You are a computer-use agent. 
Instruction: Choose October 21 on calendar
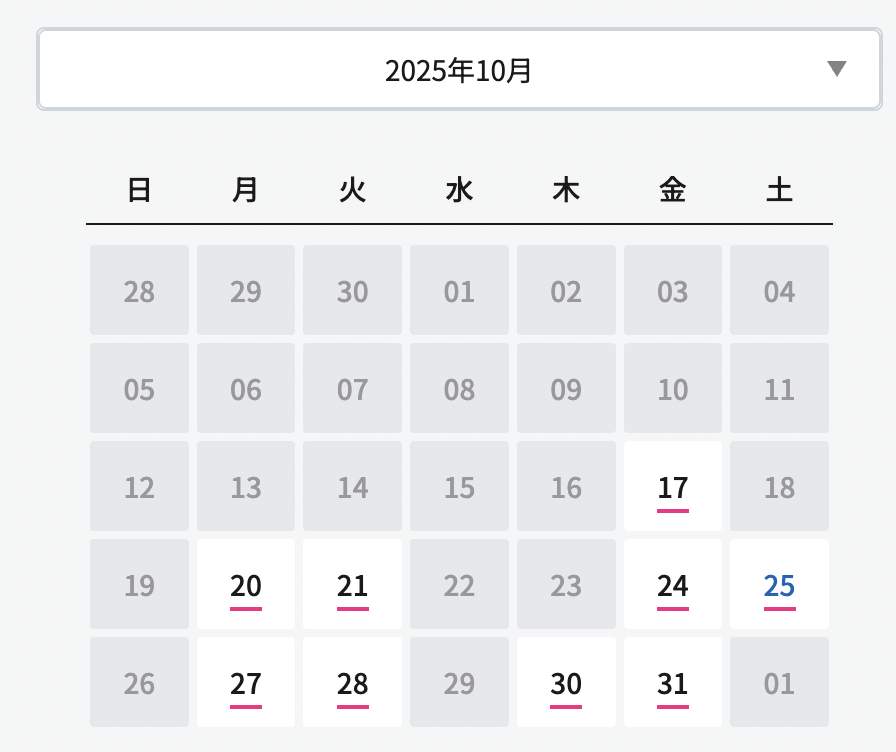(x=352, y=585)
